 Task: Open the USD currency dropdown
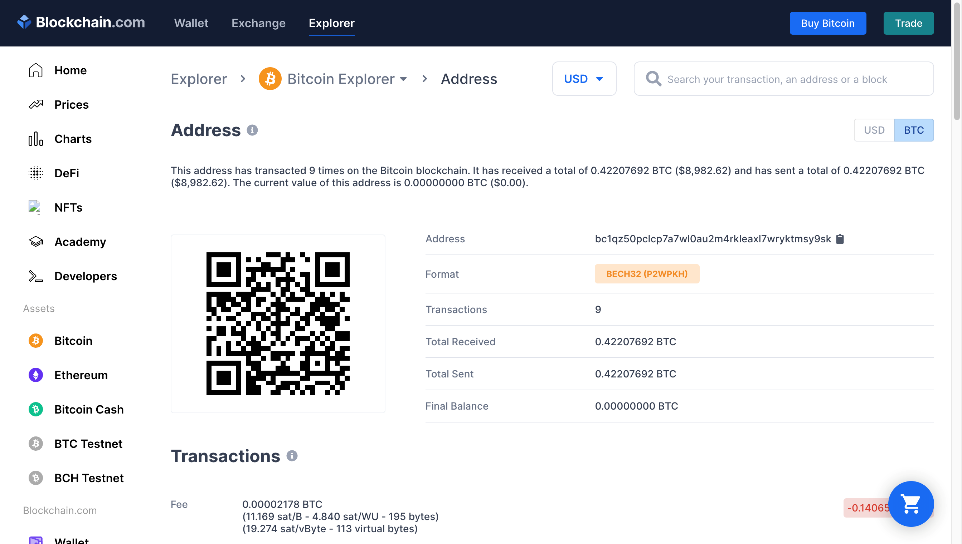click(x=584, y=79)
